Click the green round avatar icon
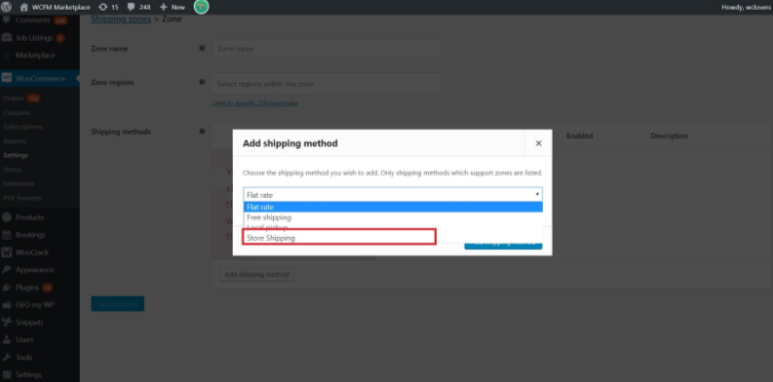 (201, 6)
